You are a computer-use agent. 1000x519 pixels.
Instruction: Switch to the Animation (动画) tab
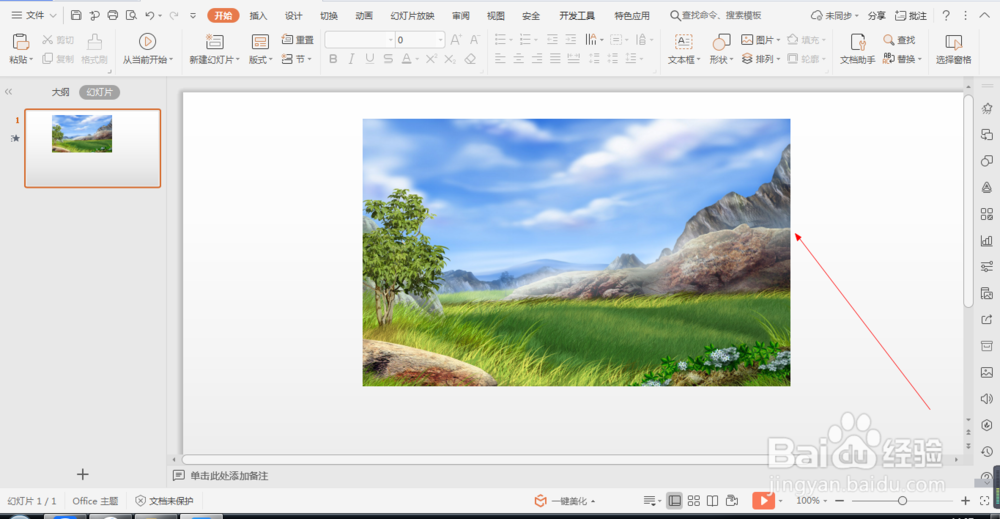364,16
